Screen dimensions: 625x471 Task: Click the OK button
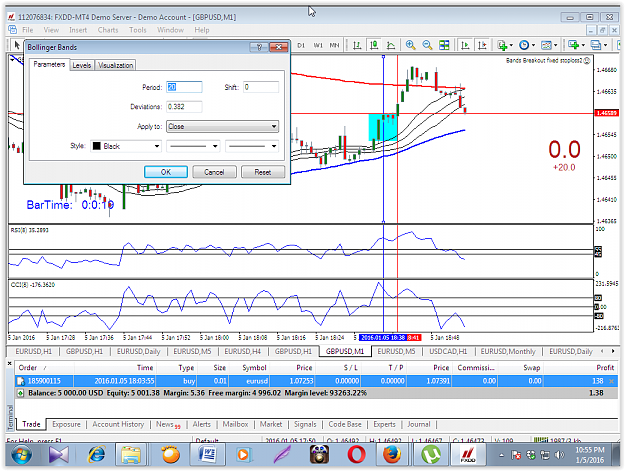pyautogui.click(x=166, y=172)
